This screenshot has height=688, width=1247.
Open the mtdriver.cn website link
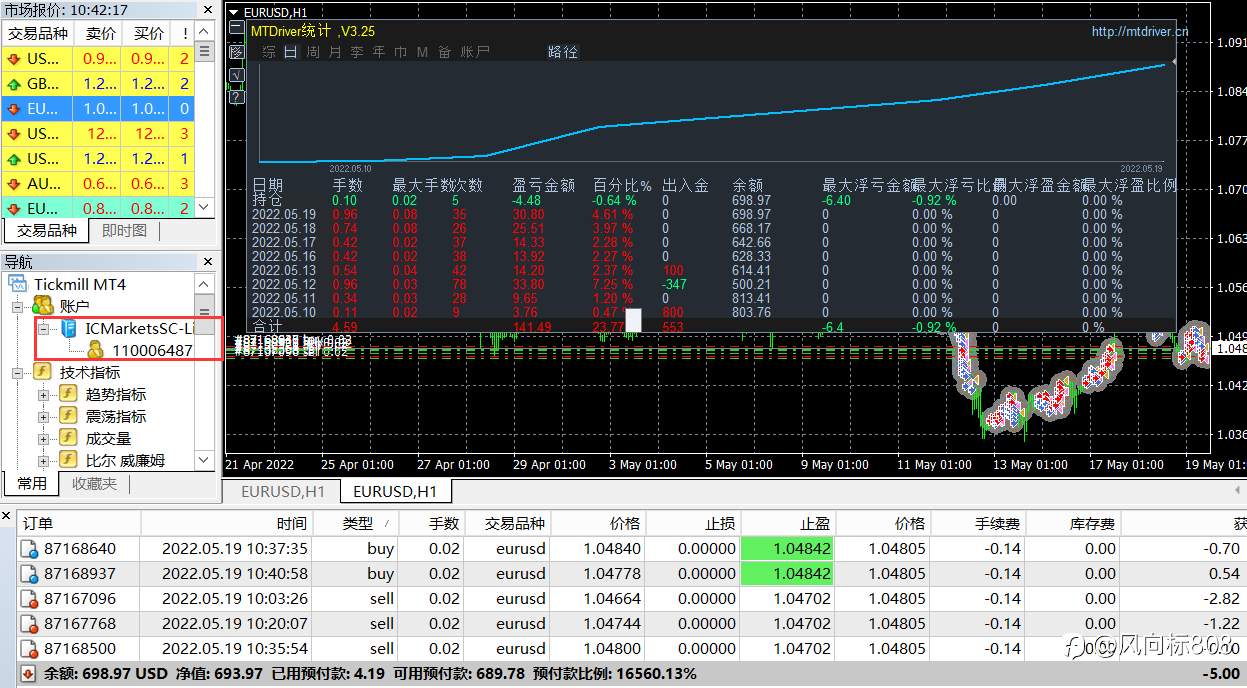point(1139,31)
